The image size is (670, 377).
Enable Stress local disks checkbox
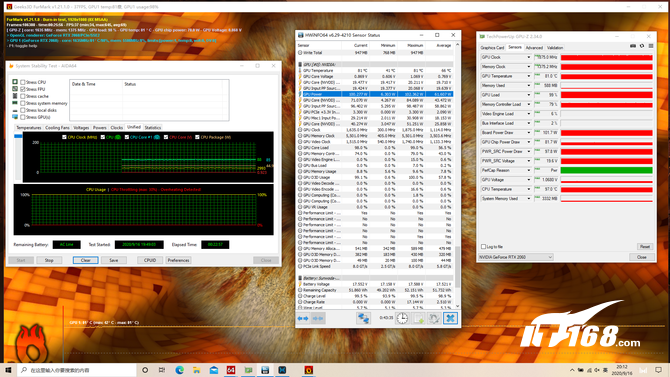23,110
